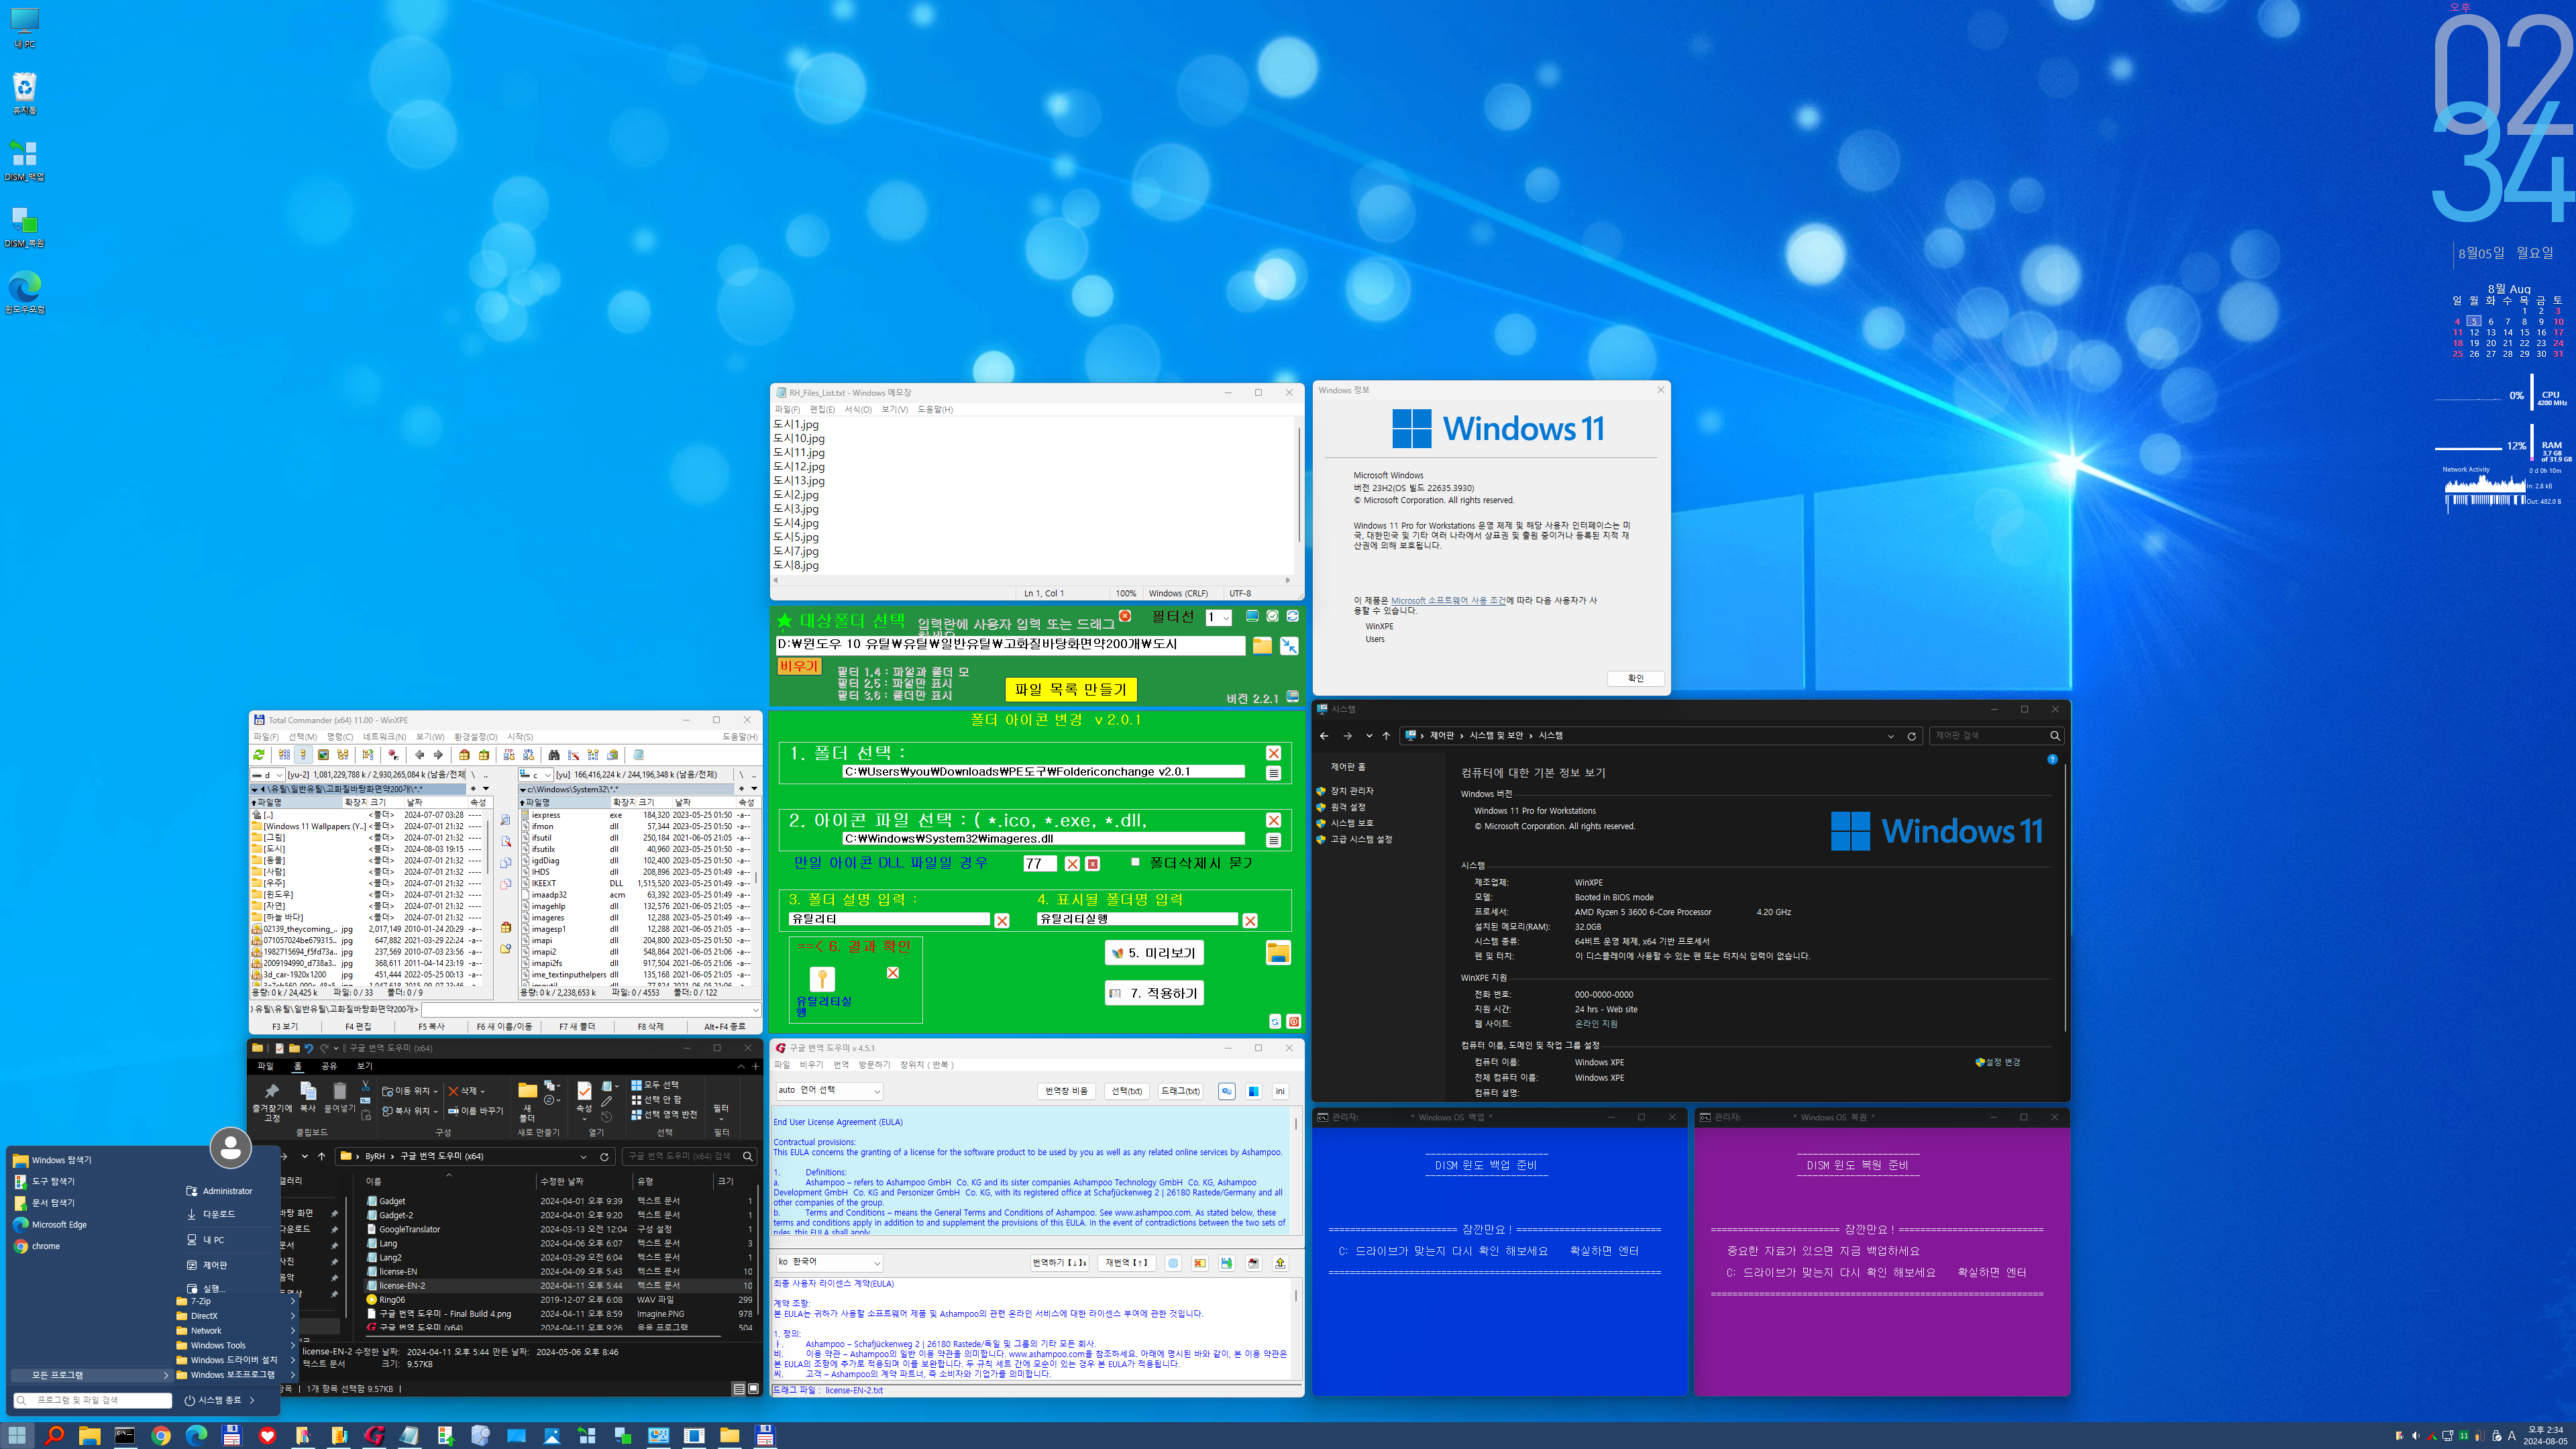Click list icon beside folder selection path

pyautogui.click(x=1273, y=773)
